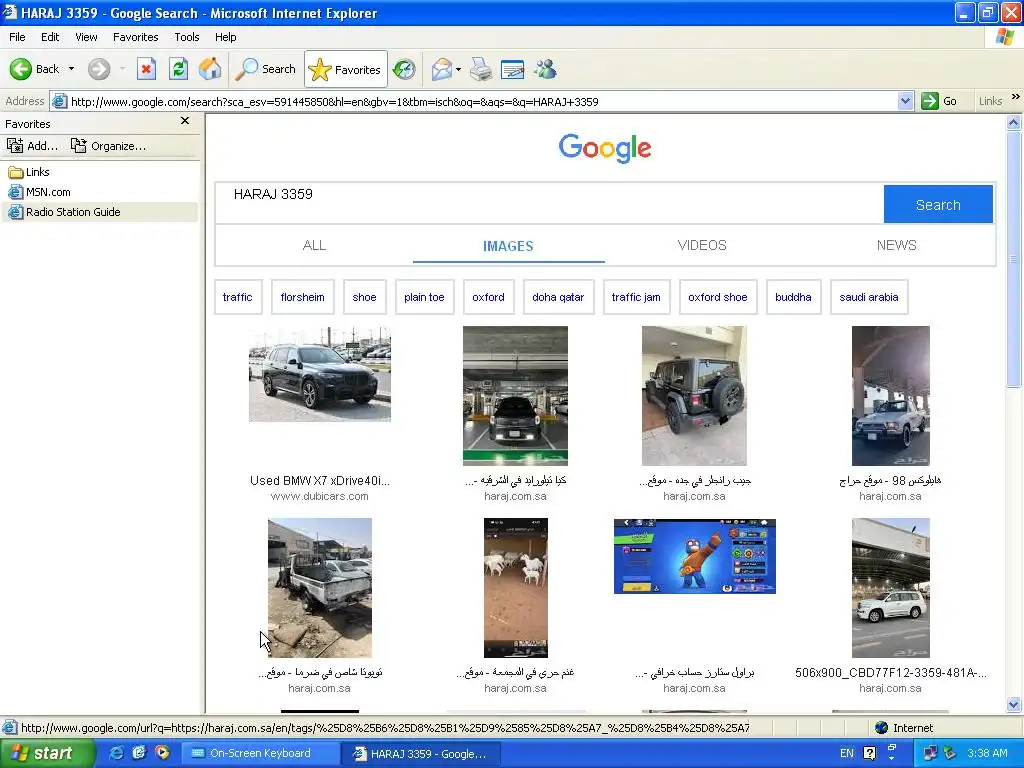Go to the Home page icon
Viewport: 1024px width, 768px height.
tap(210, 69)
